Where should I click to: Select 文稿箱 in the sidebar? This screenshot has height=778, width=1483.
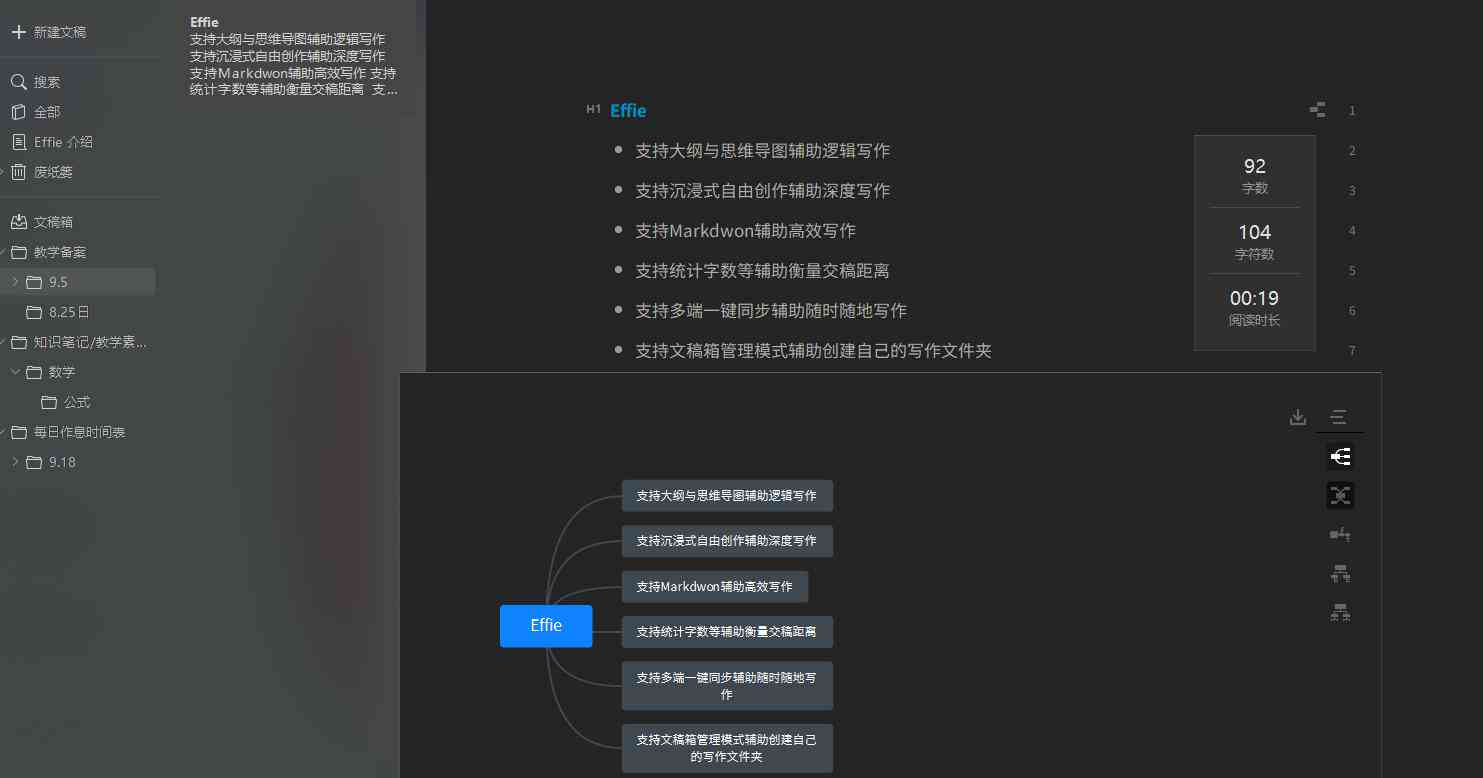pos(53,222)
